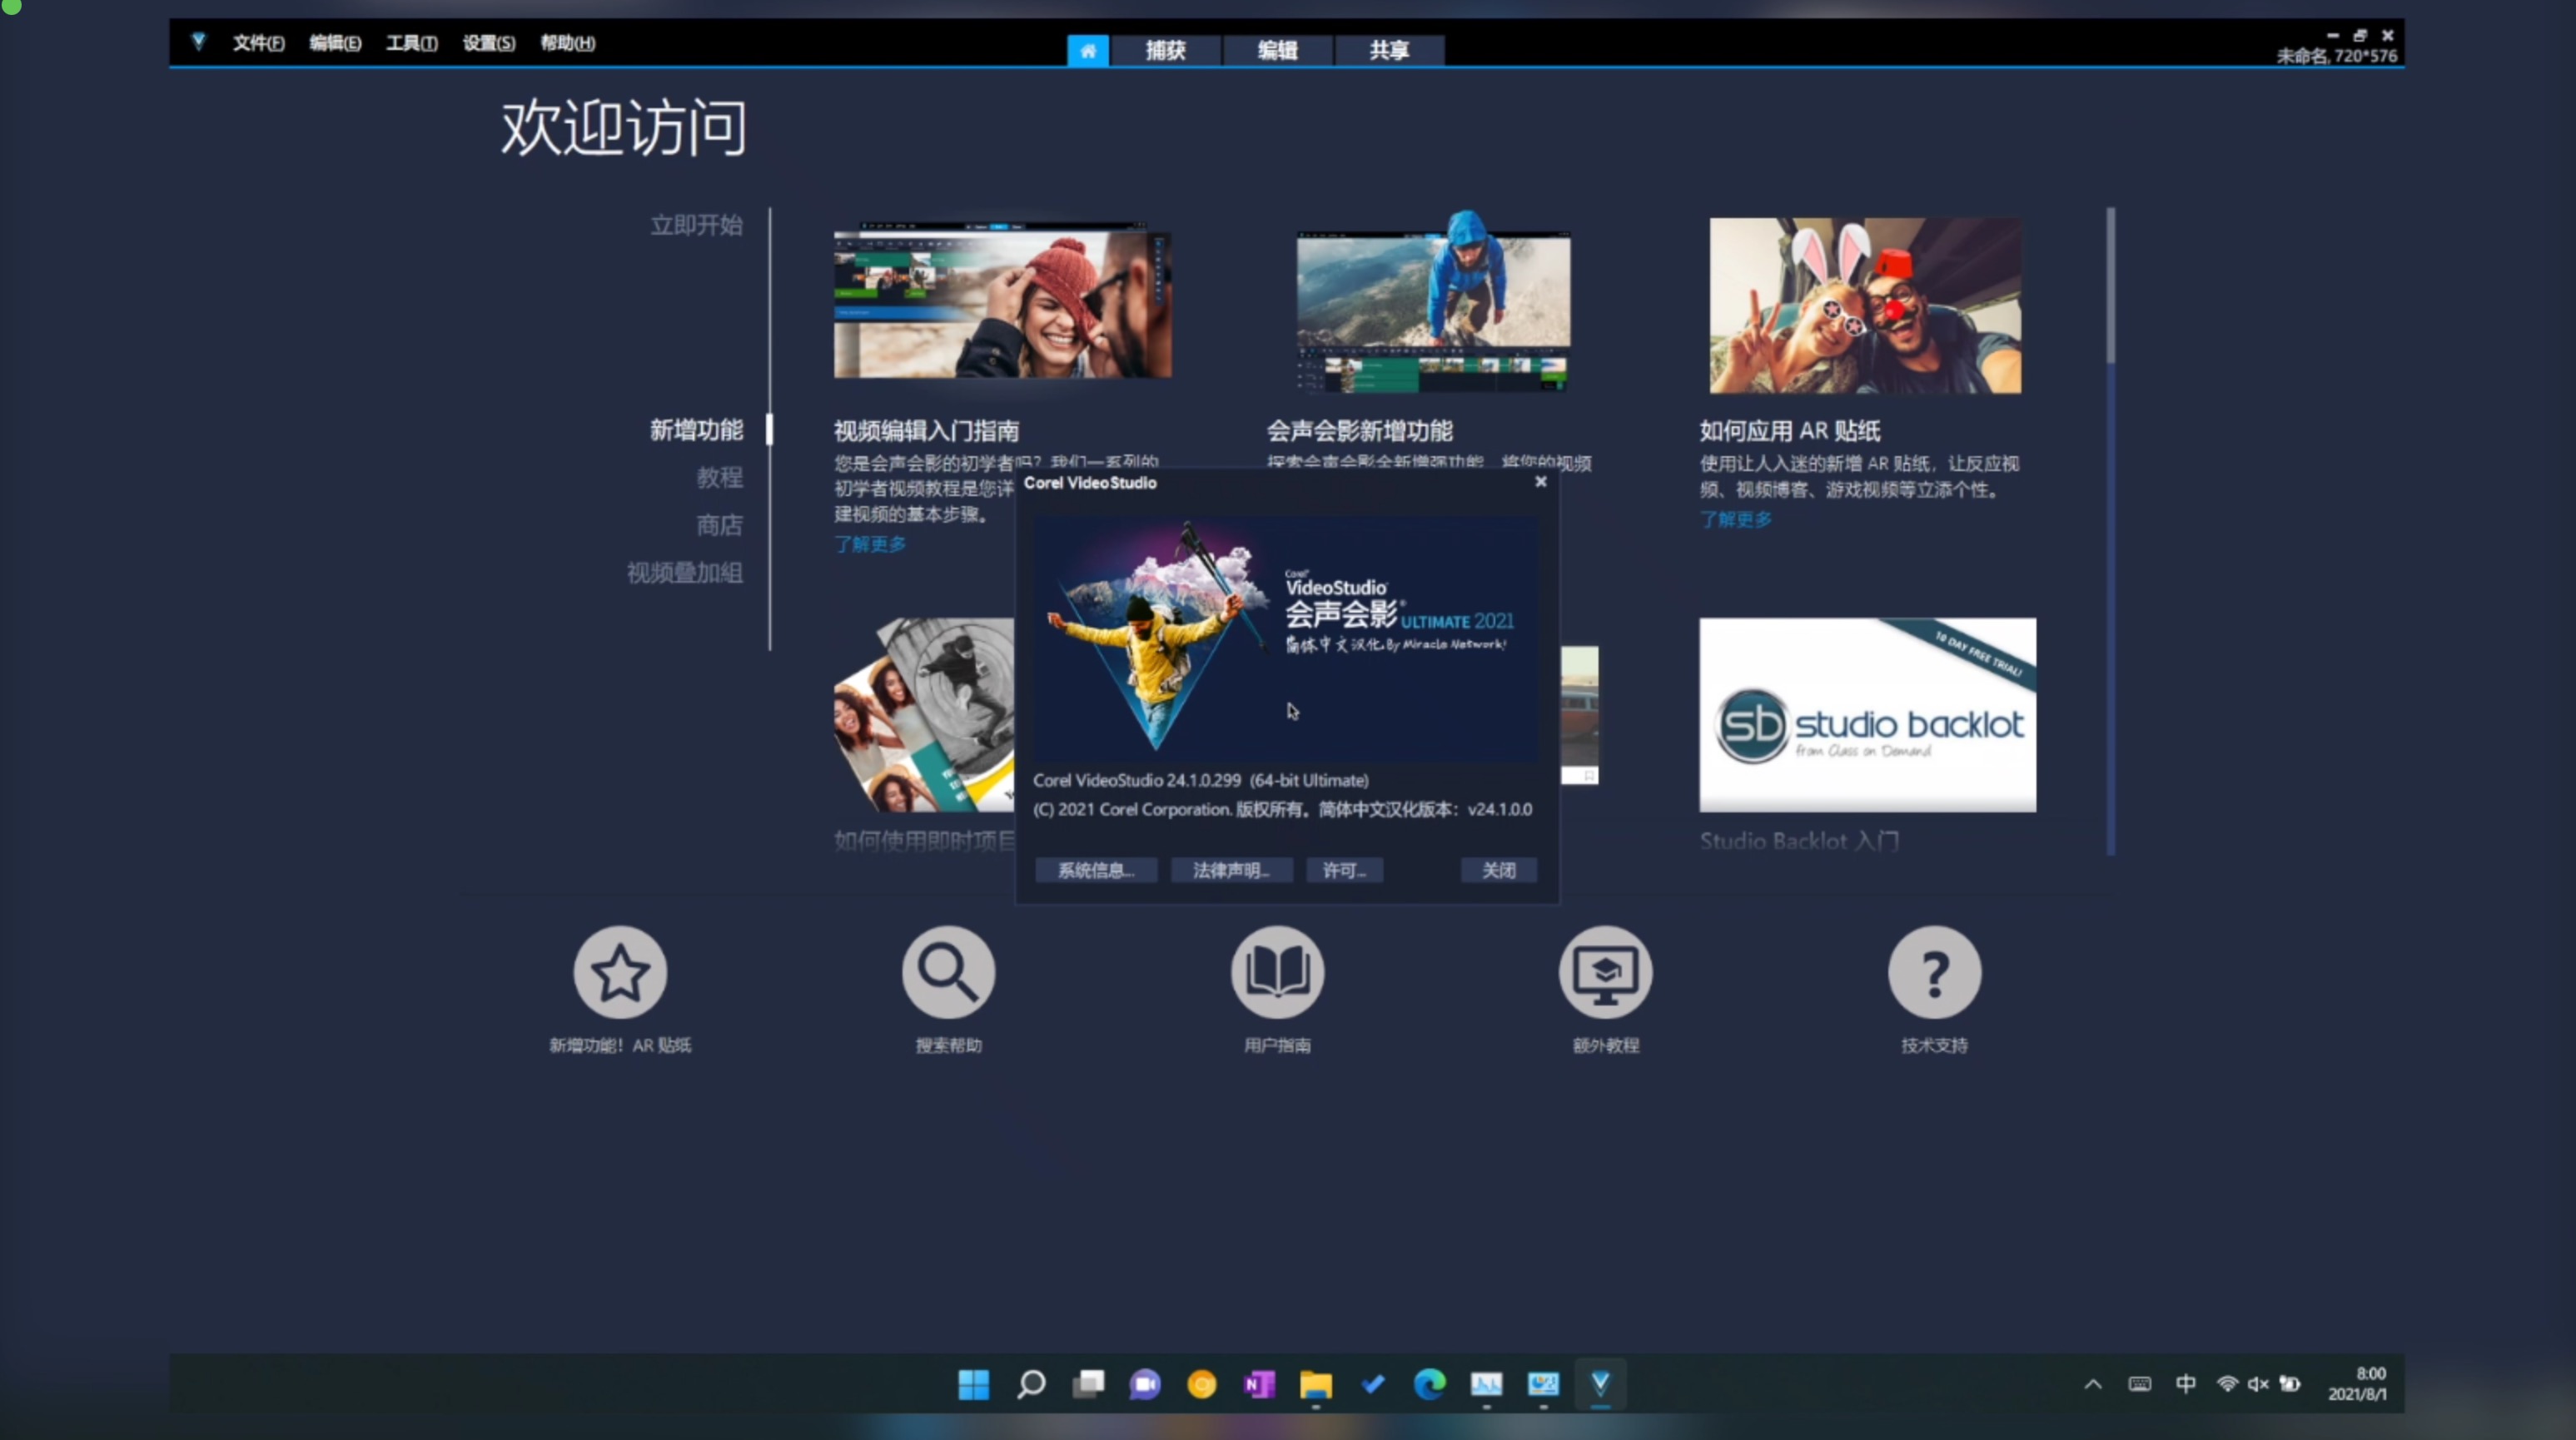The width and height of the screenshot is (2576, 1440).
Task: Open the 文件(F) menu
Action: click(x=258, y=43)
